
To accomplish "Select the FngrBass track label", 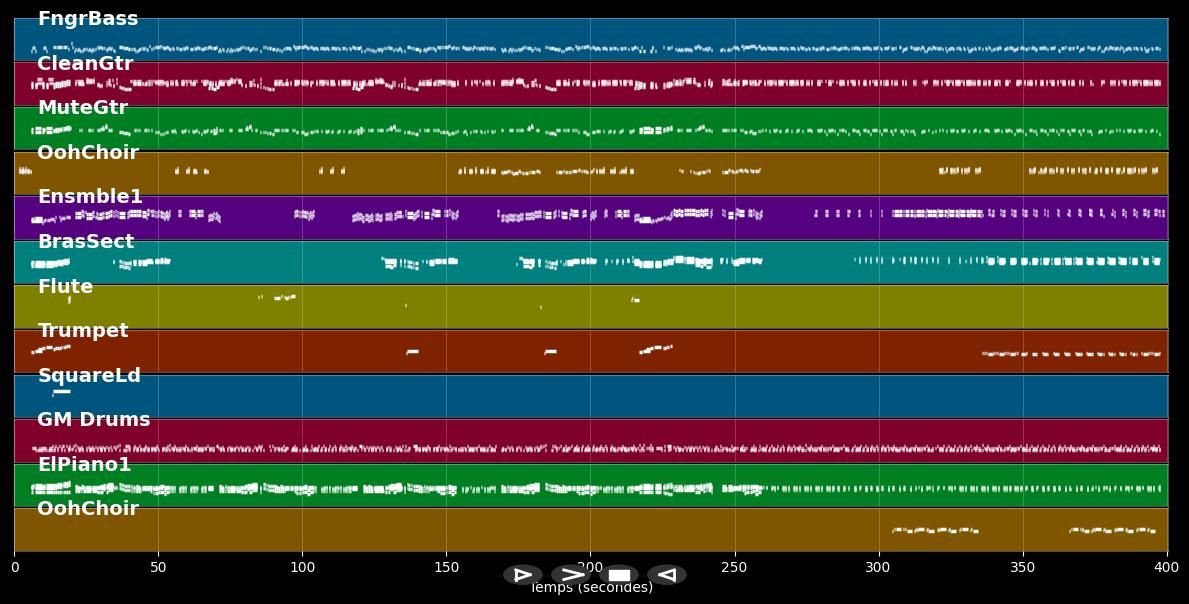I will click(x=88, y=19).
